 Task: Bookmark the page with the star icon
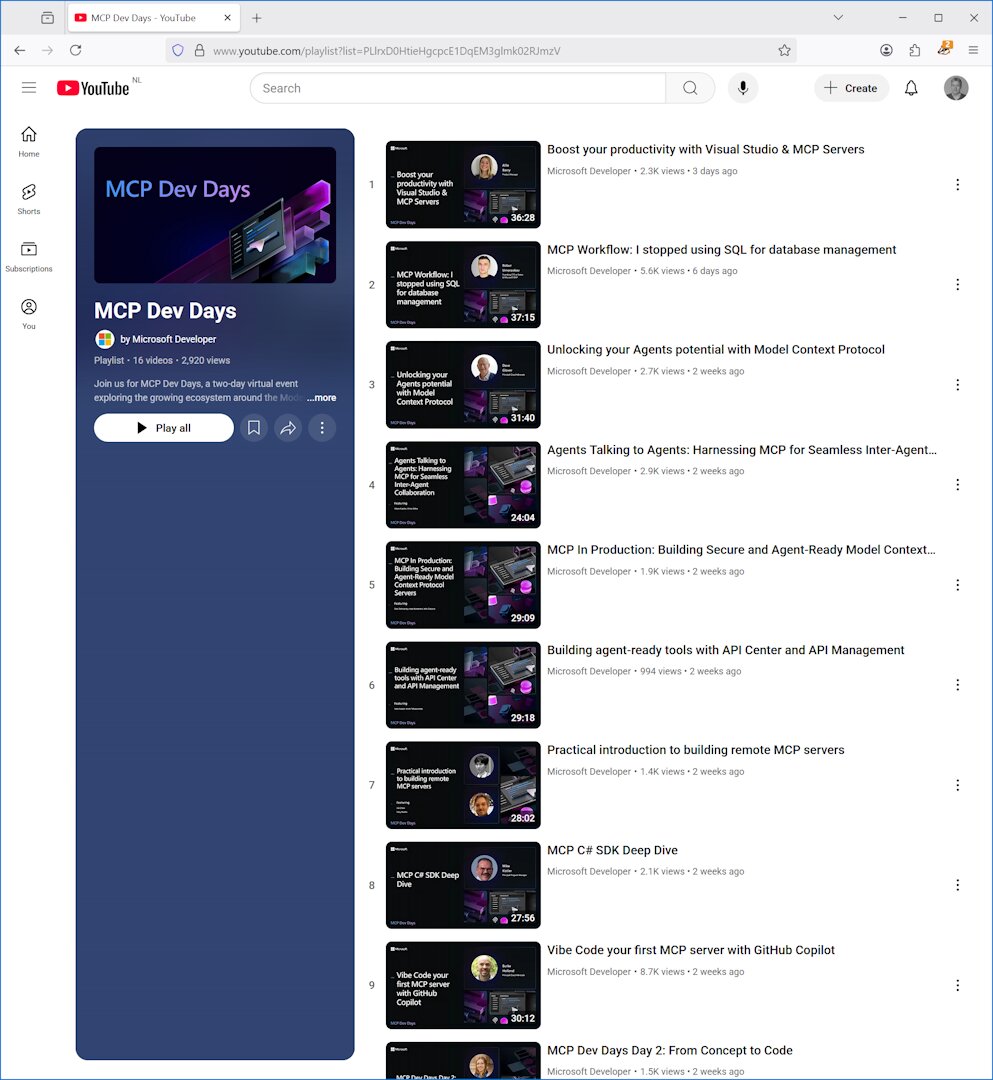(x=785, y=50)
